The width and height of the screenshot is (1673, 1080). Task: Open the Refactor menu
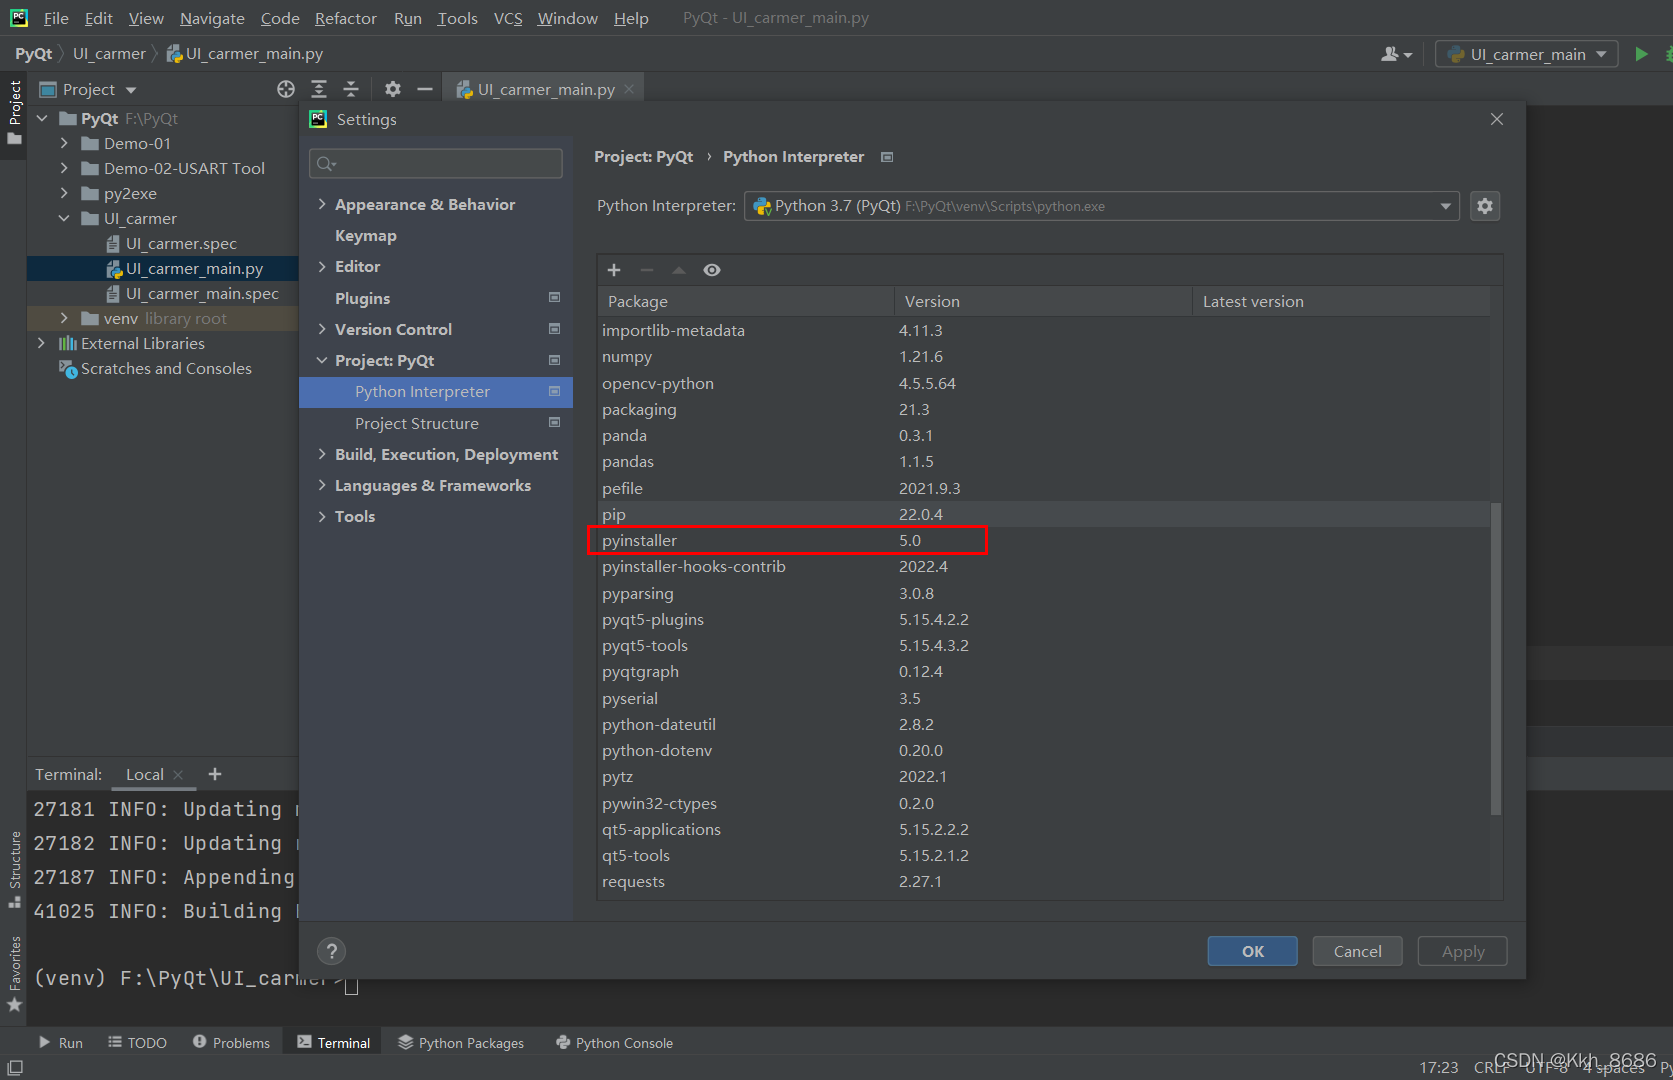point(345,18)
